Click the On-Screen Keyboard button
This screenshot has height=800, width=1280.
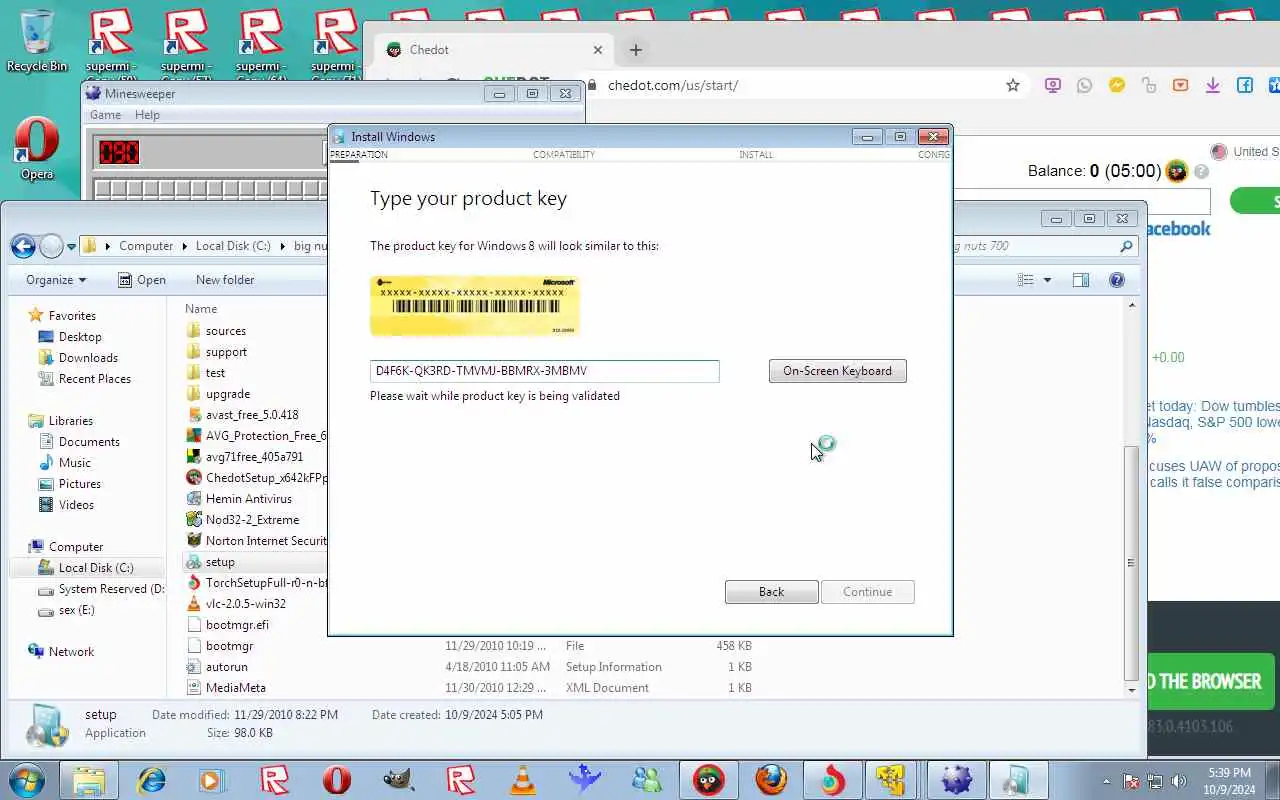pos(837,371)
